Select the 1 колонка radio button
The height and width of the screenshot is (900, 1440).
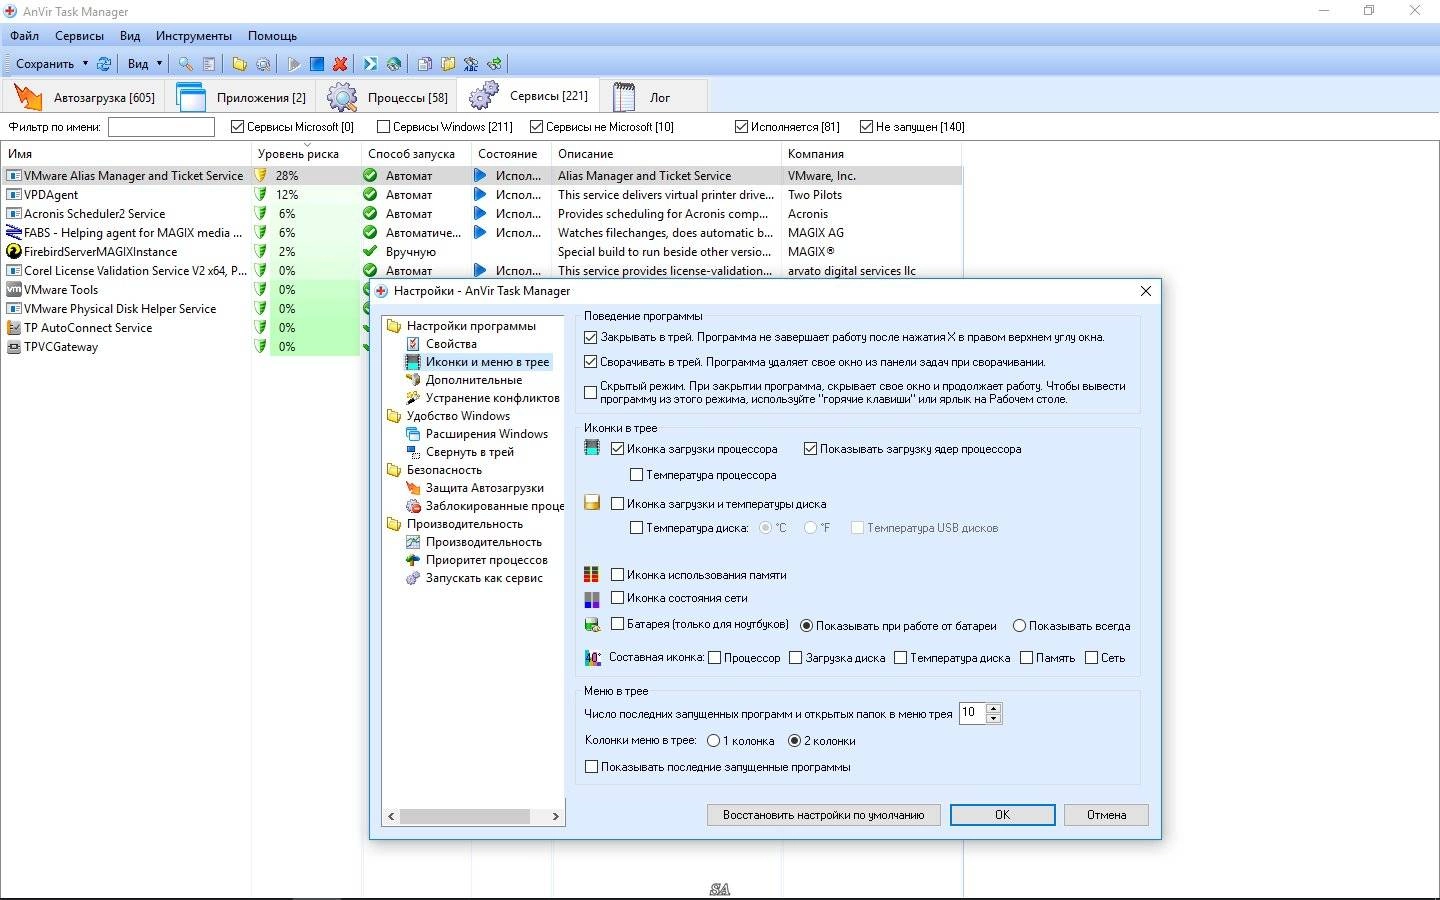[713, 740]
